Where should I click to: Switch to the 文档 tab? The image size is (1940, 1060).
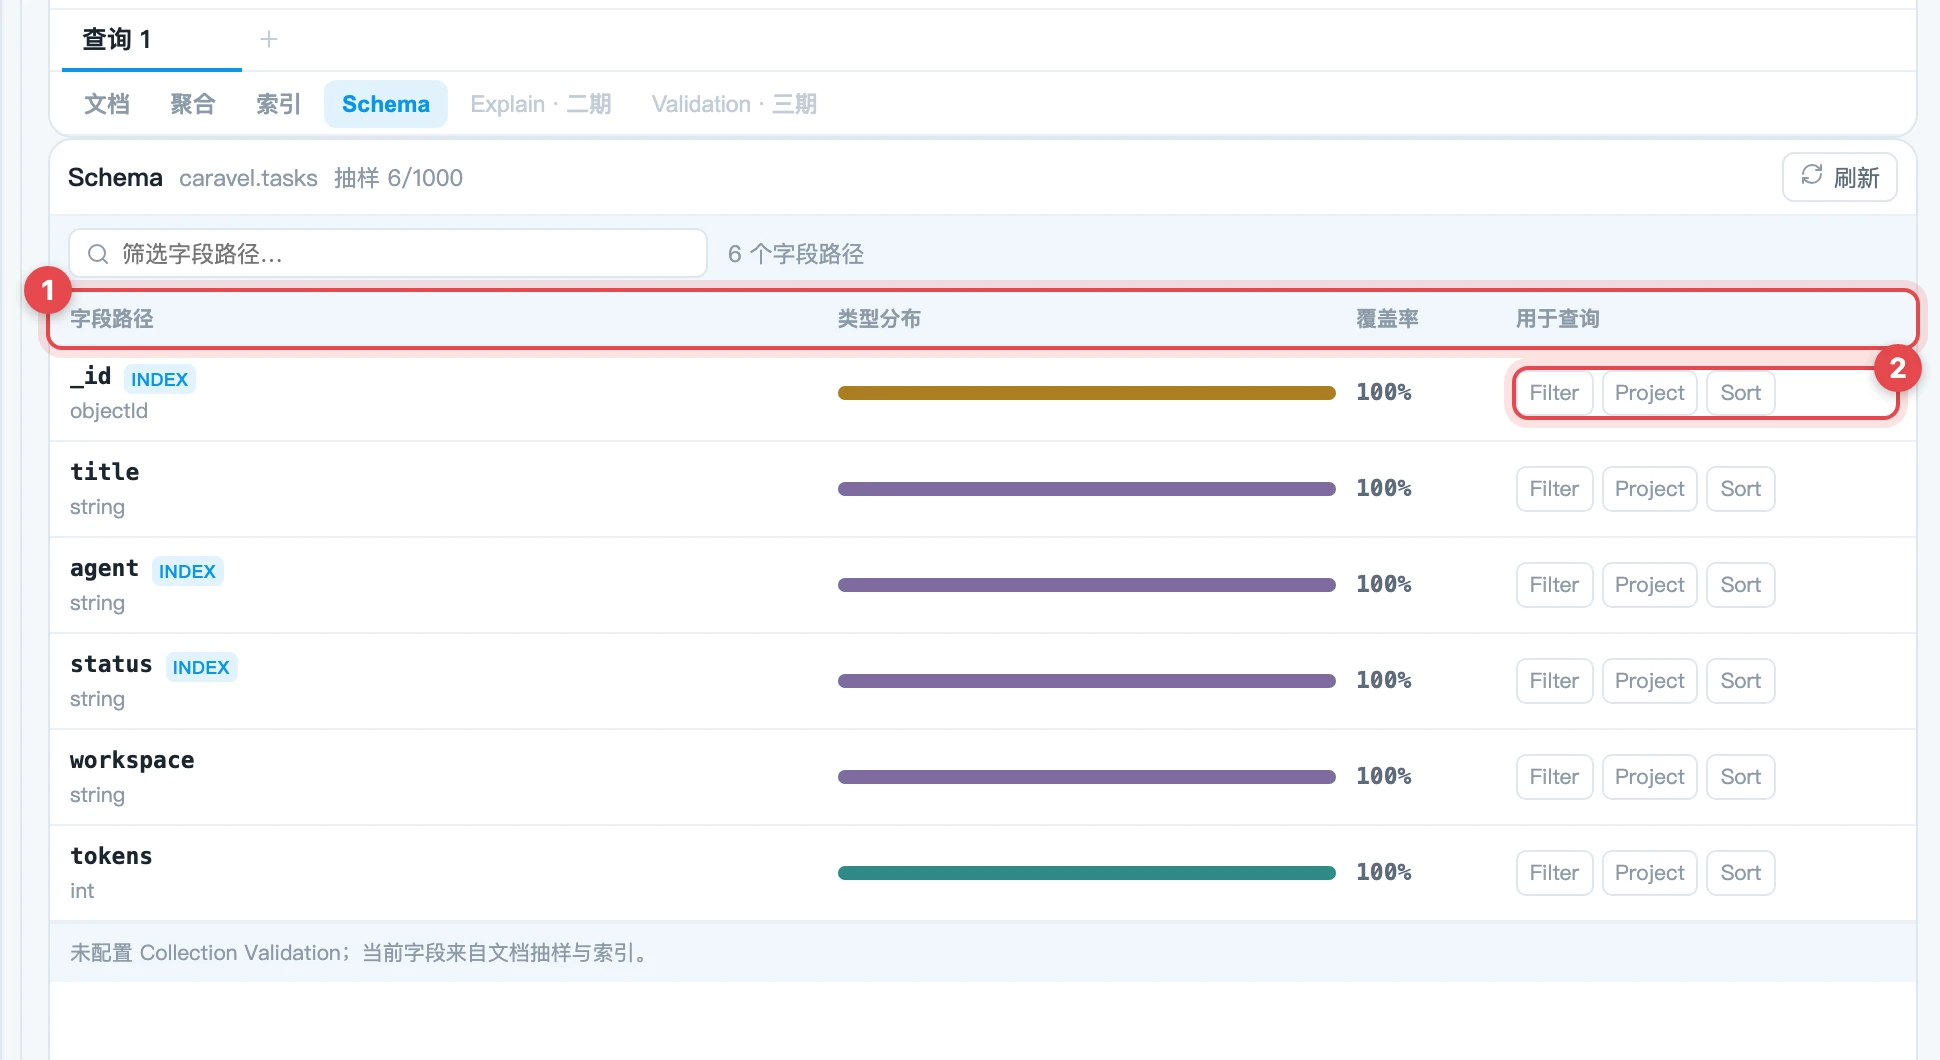(x=107, y=104)
